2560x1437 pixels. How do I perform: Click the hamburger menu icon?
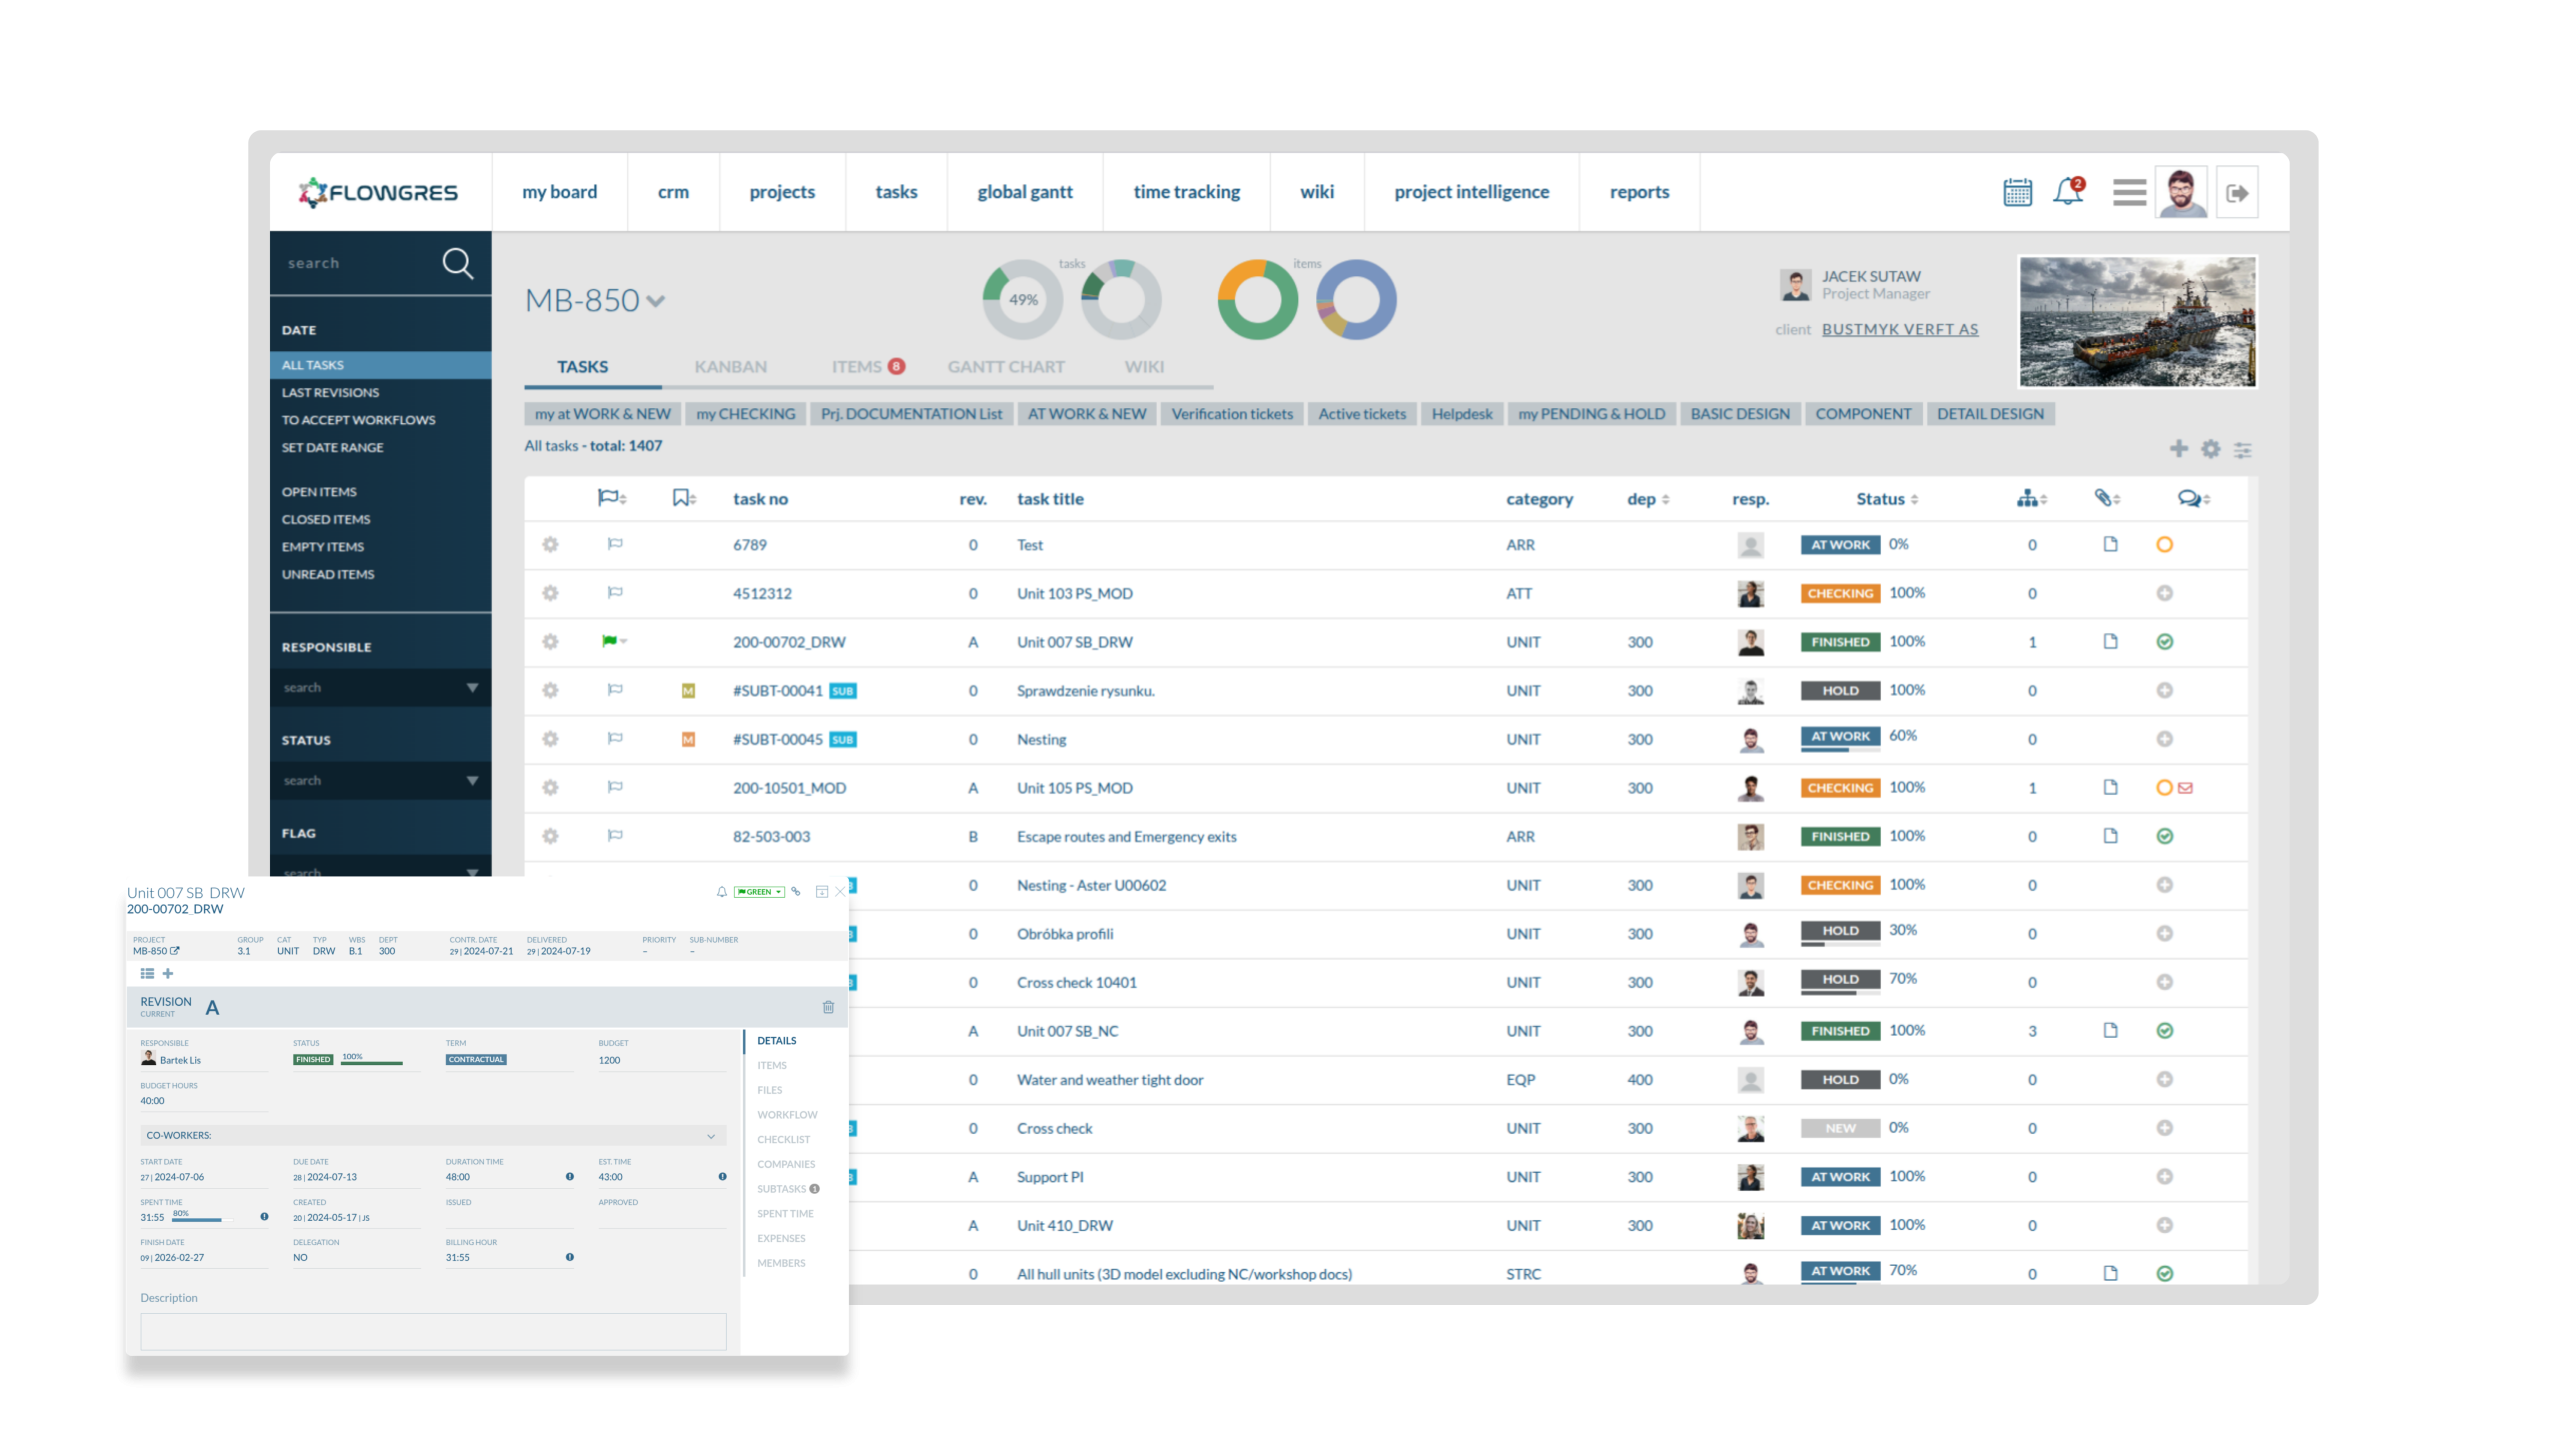(2129, 192)
